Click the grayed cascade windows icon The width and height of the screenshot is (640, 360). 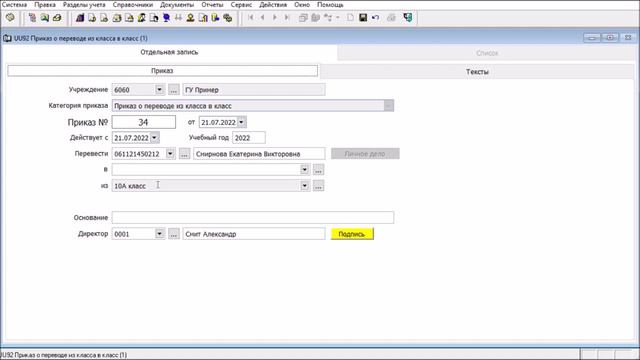tap(303, 18)
